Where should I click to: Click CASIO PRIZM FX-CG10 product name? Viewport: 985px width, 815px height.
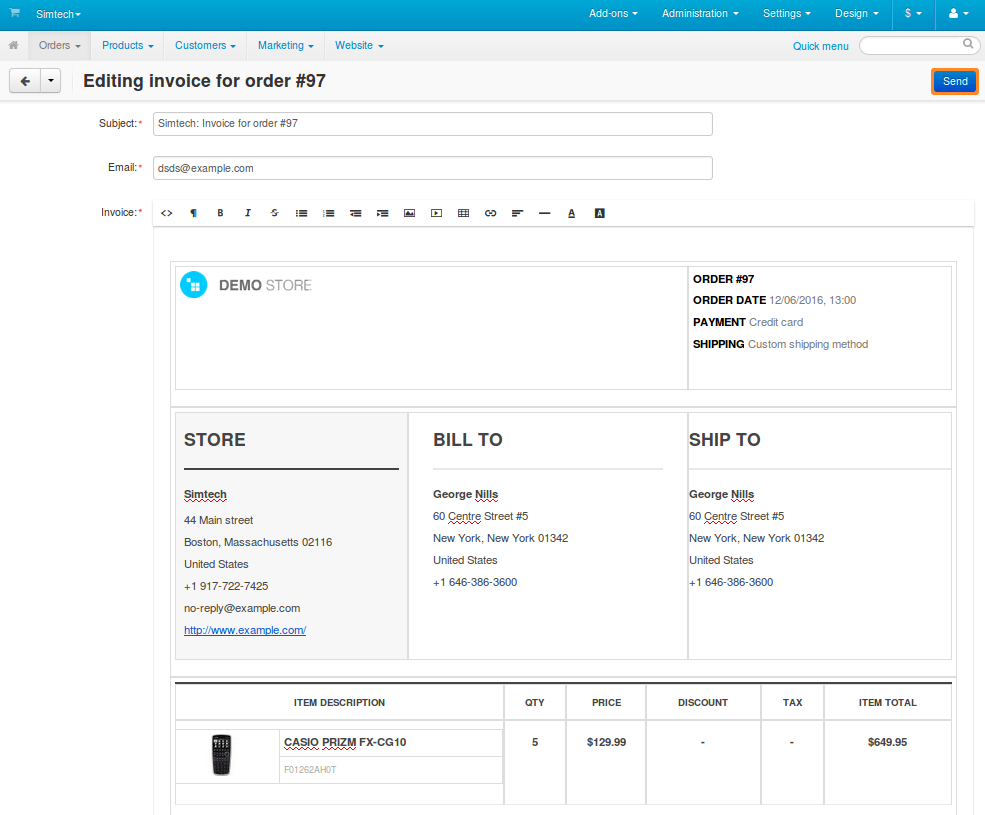click(x=345, y=742)
